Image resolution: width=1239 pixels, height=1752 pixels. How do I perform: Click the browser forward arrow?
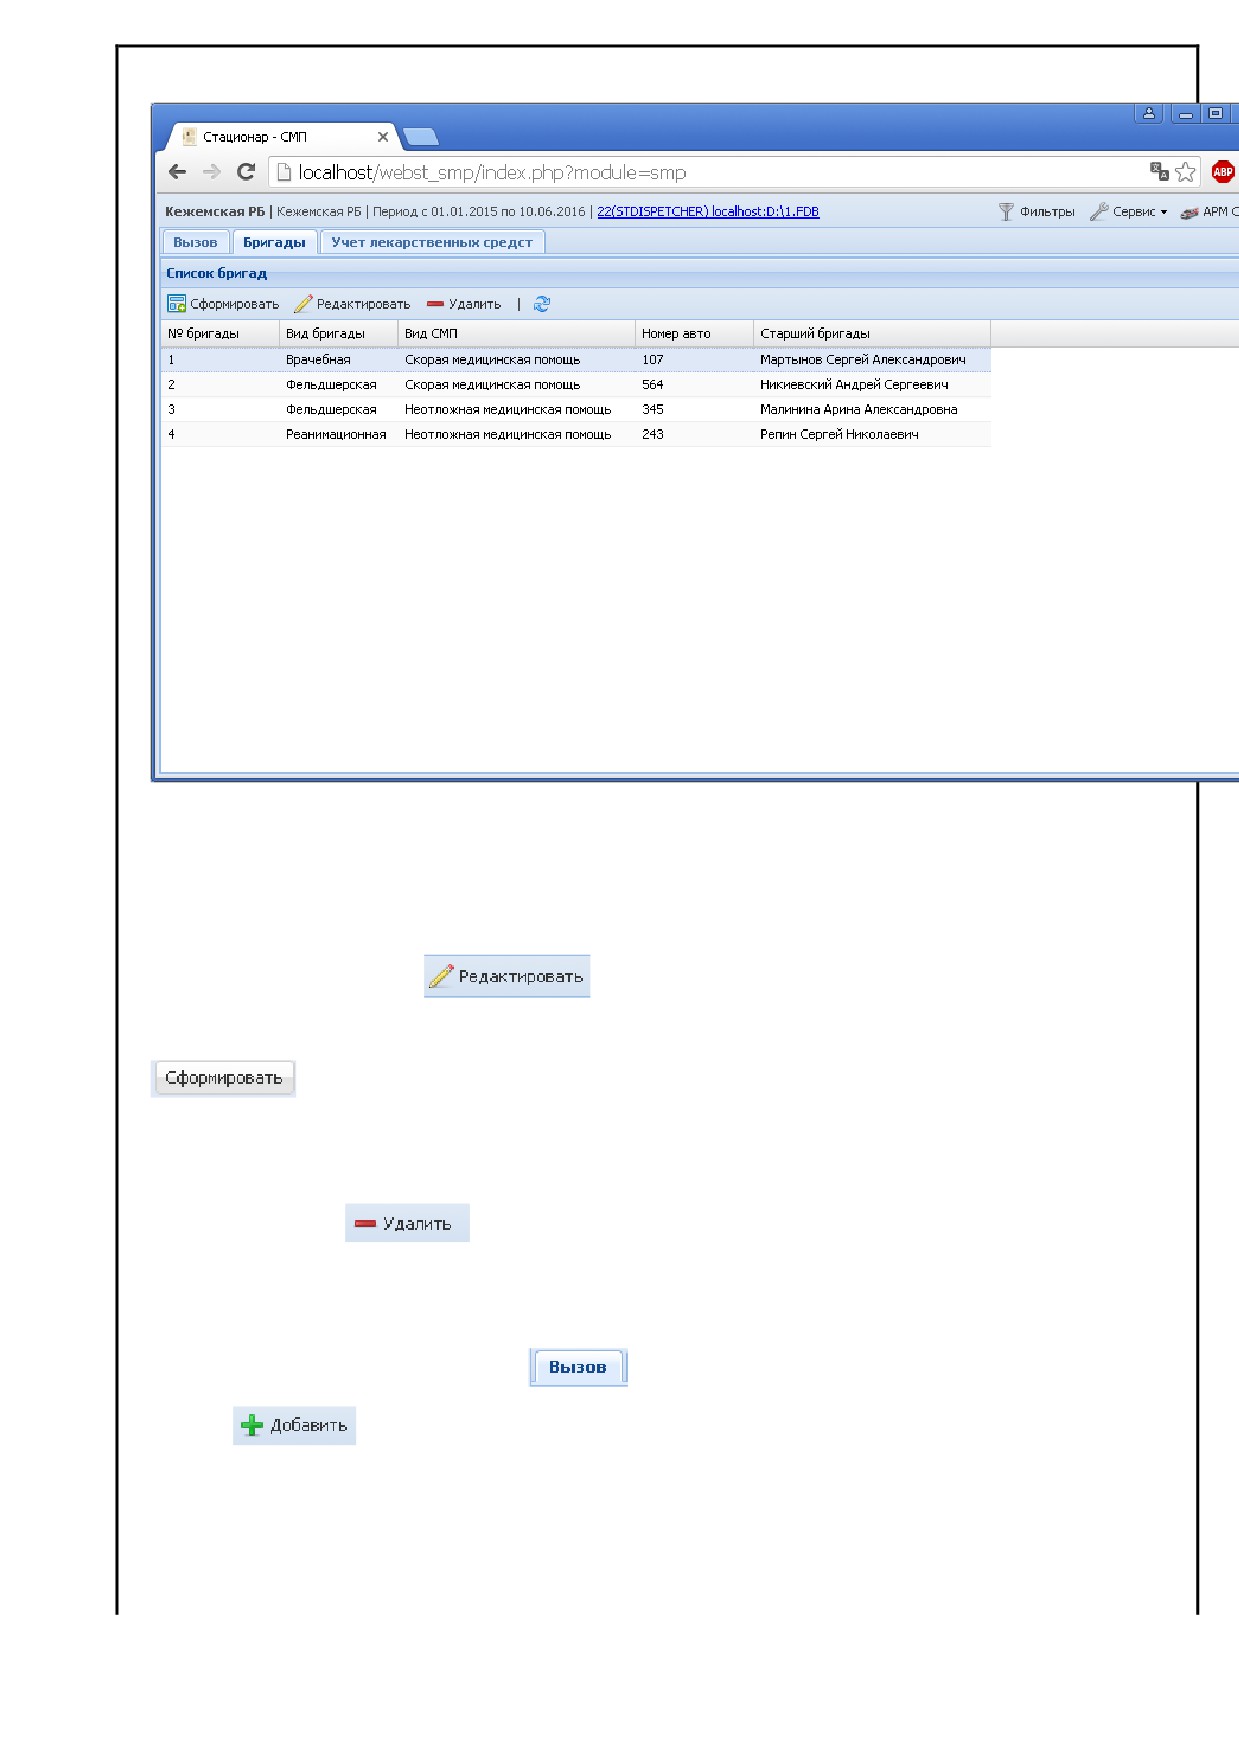pyautogui.click(x=212, y=172)
